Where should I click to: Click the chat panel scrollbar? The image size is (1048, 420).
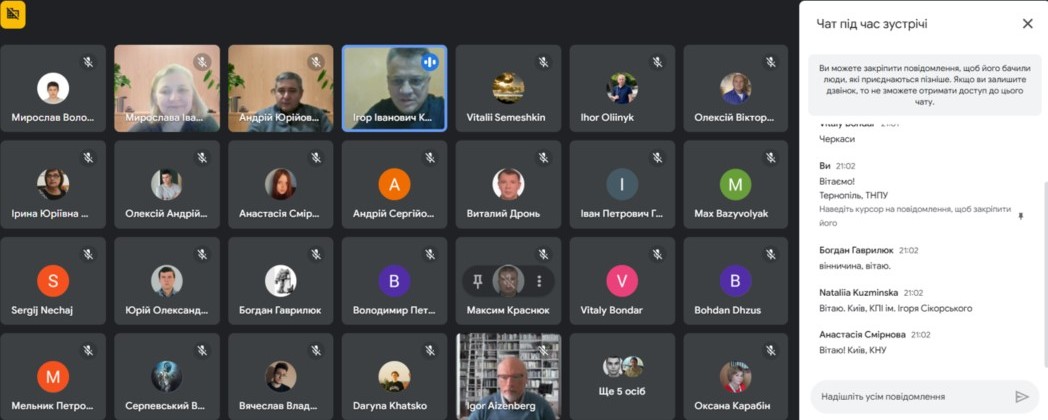[x=1045, y=274]
